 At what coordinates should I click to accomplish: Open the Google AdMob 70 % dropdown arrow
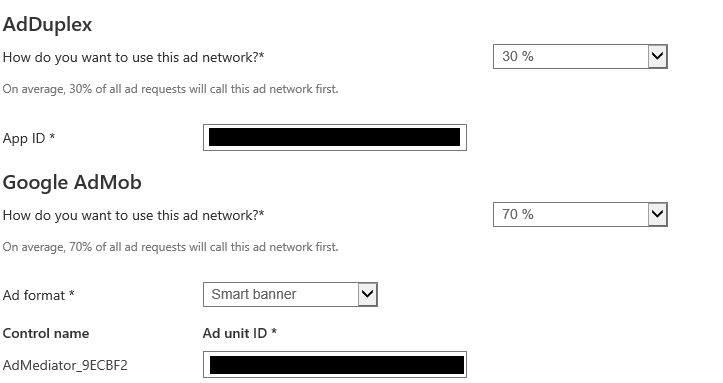[x=658, y=214]
